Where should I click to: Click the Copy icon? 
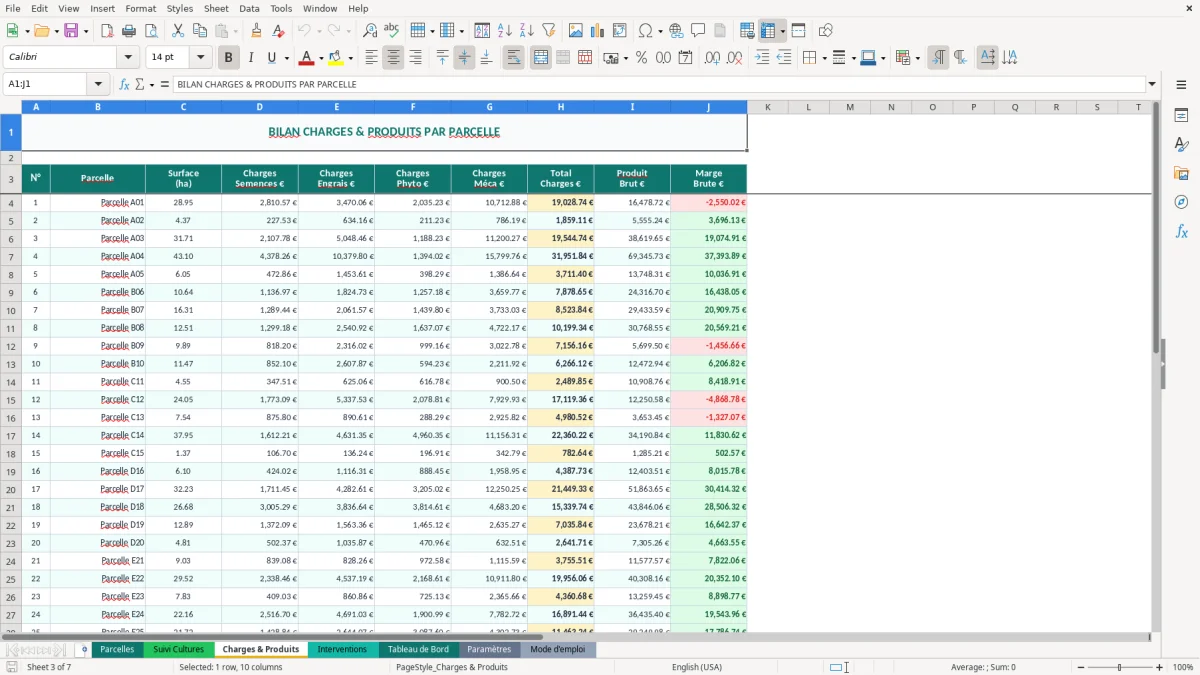(x=200, y=31)
